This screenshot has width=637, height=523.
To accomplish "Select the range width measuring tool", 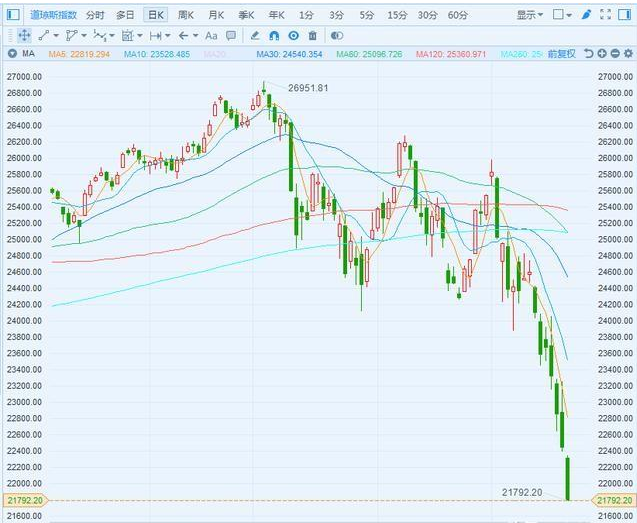I will (x=155, y=36).
